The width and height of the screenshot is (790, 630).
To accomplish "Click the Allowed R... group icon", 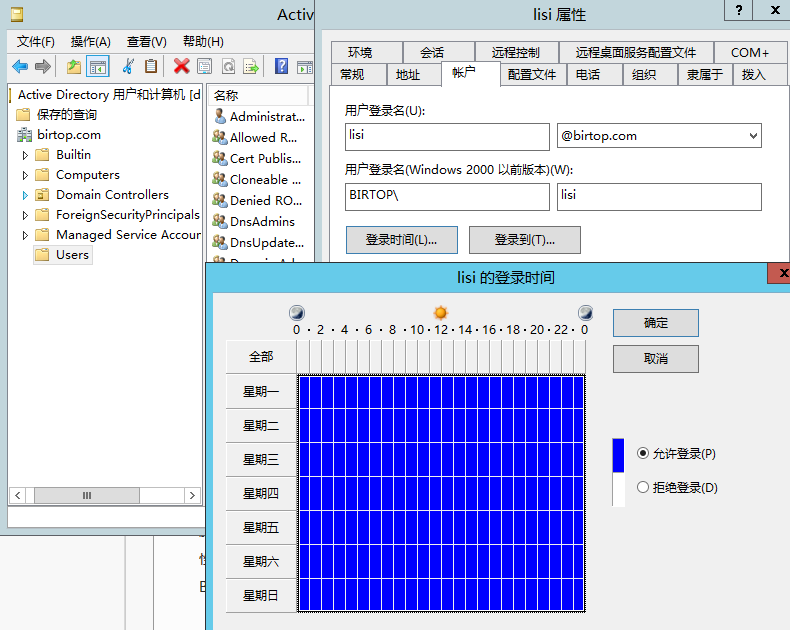I will coord(220,137).
